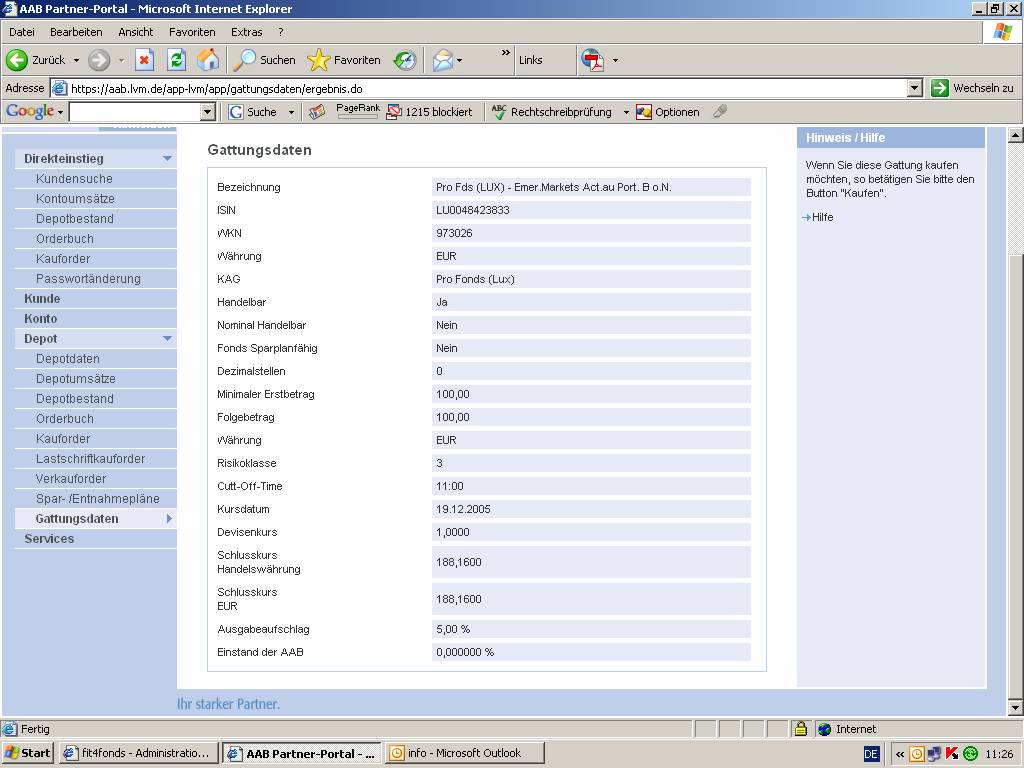Stop page loading with red X icon
1024x768 pixels.
(144, 60)
